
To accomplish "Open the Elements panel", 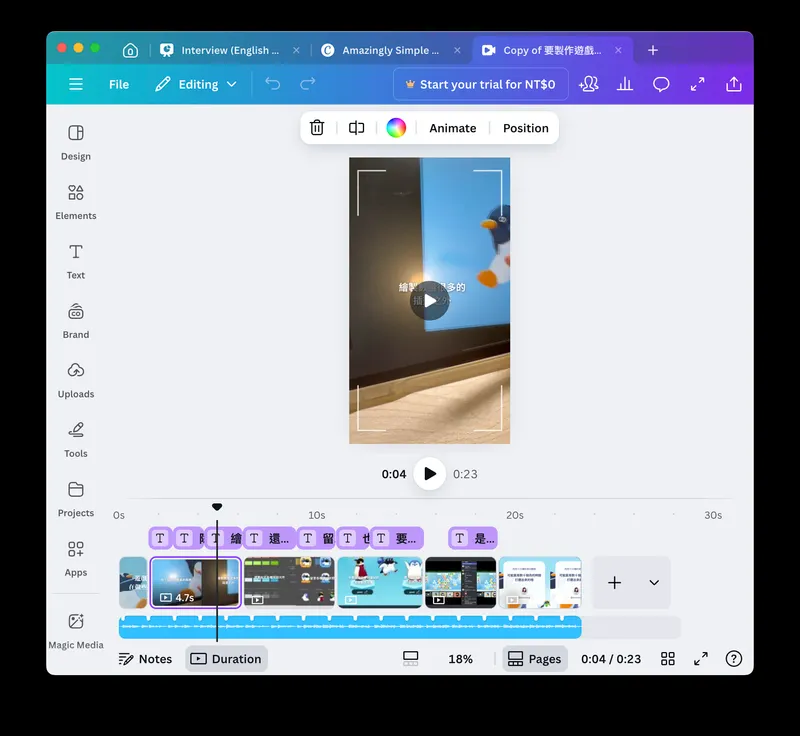I will (76, 202).
